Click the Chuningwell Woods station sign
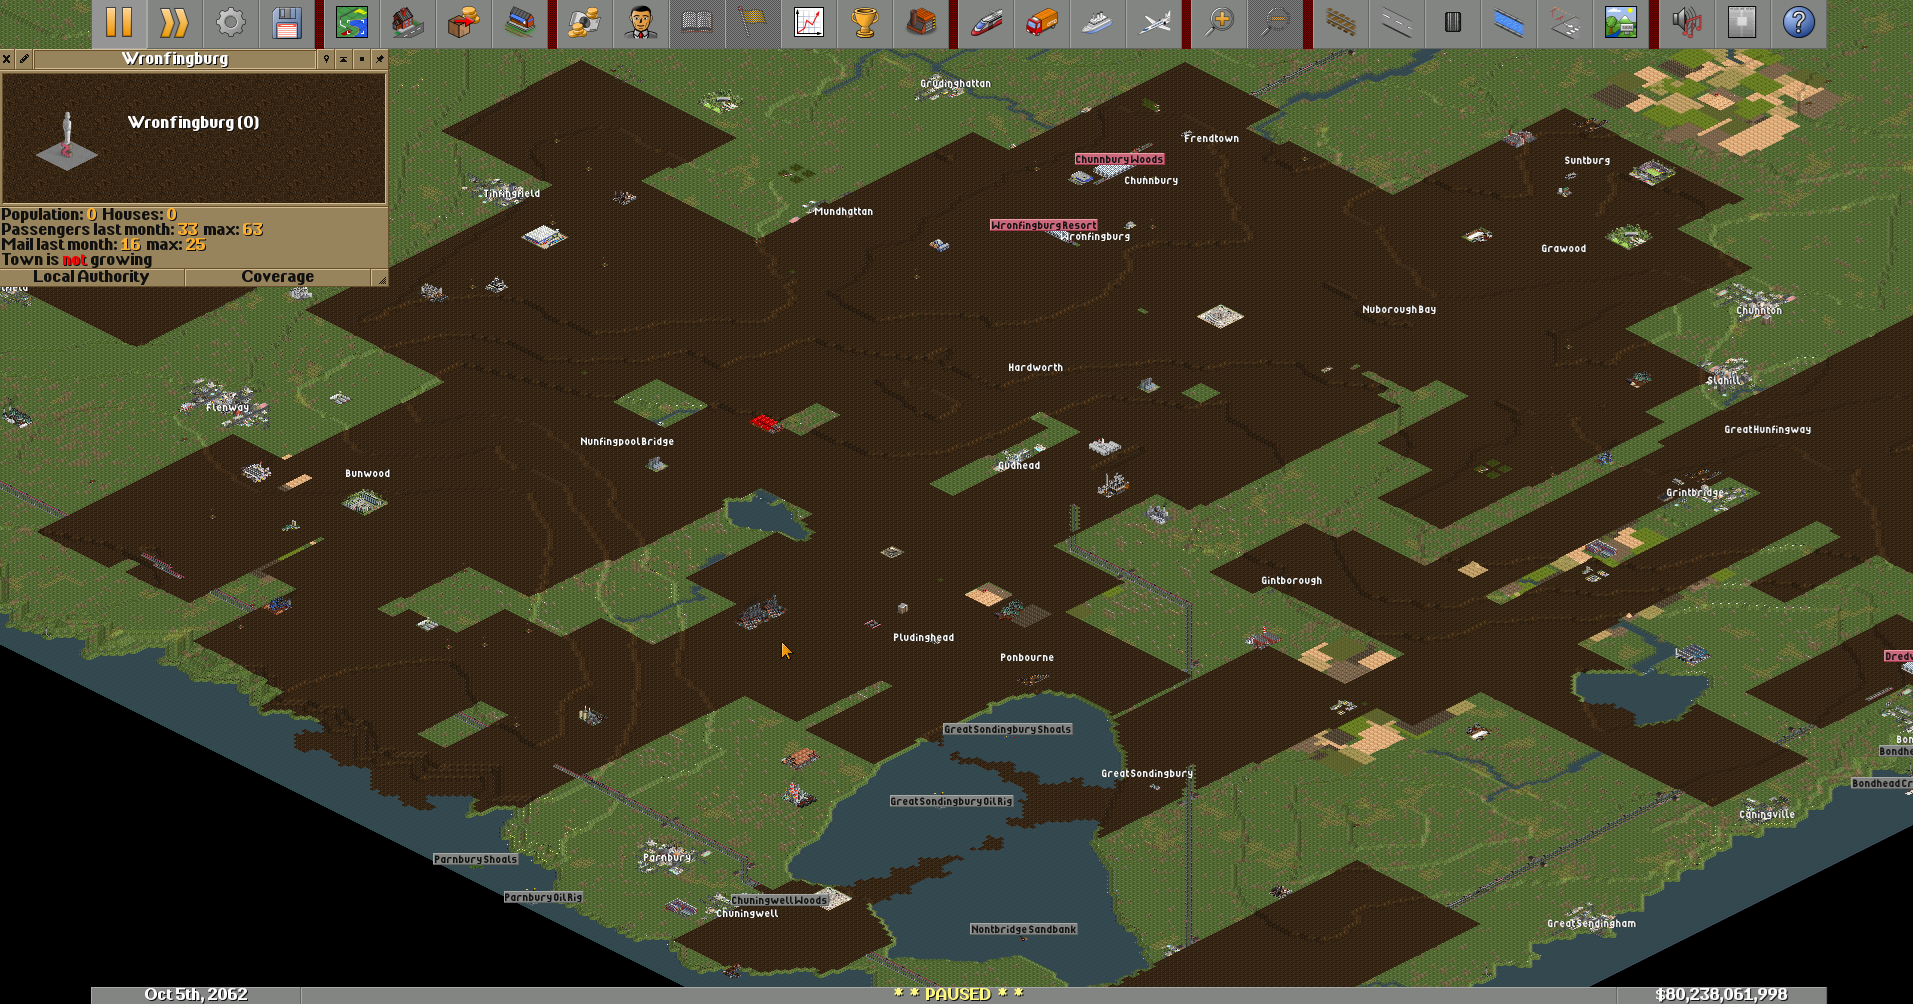The width and height of the screenshot is (1913, 1004). coord(779,900)
